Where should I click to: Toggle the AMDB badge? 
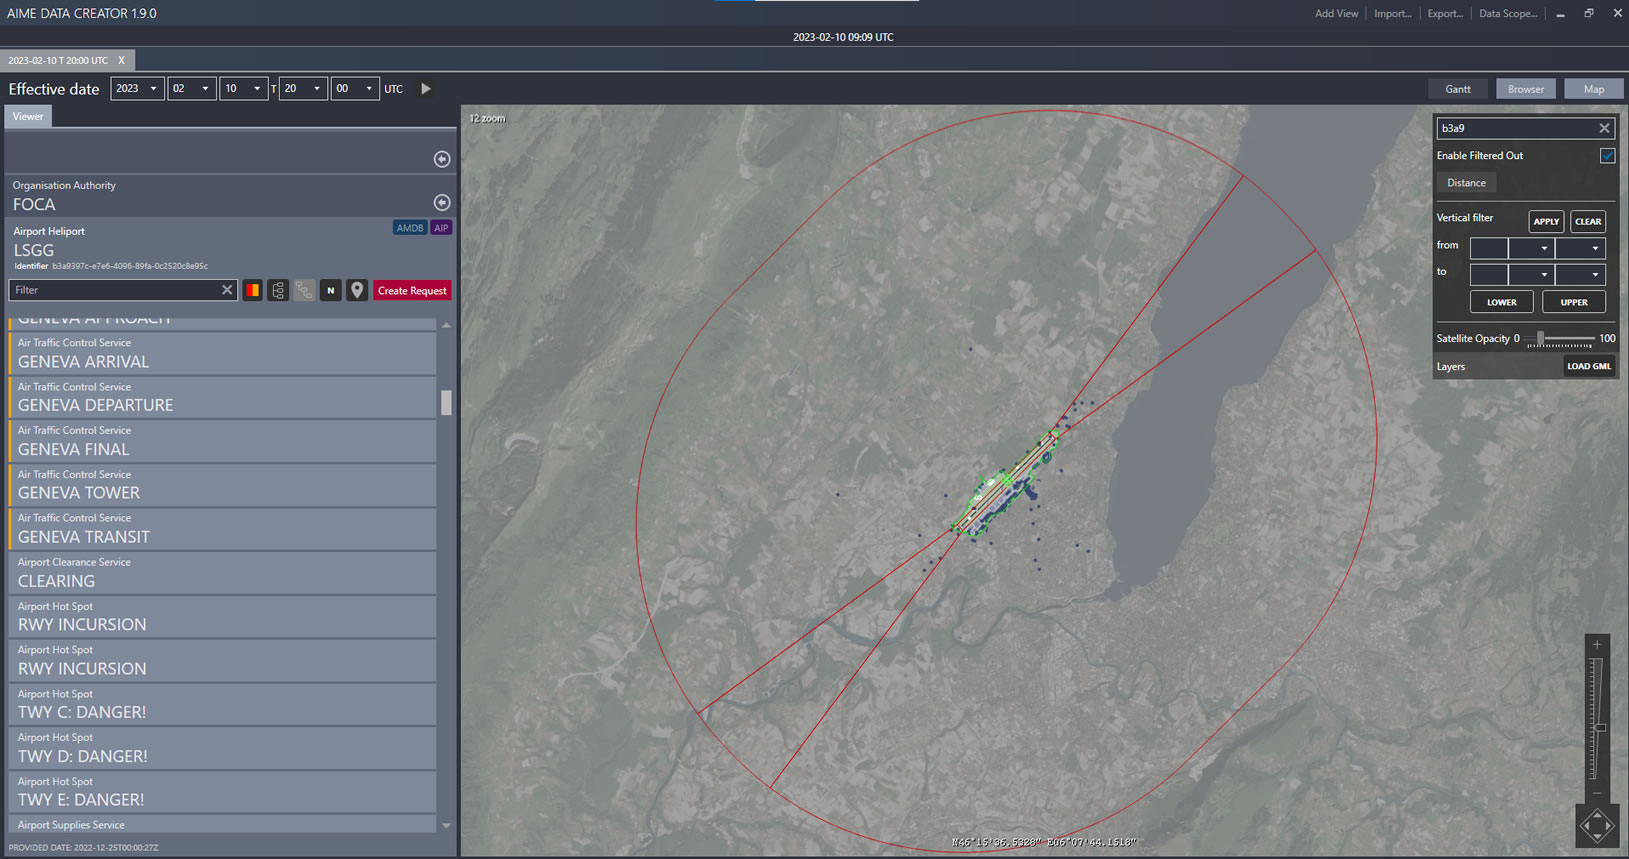[409, 228]
